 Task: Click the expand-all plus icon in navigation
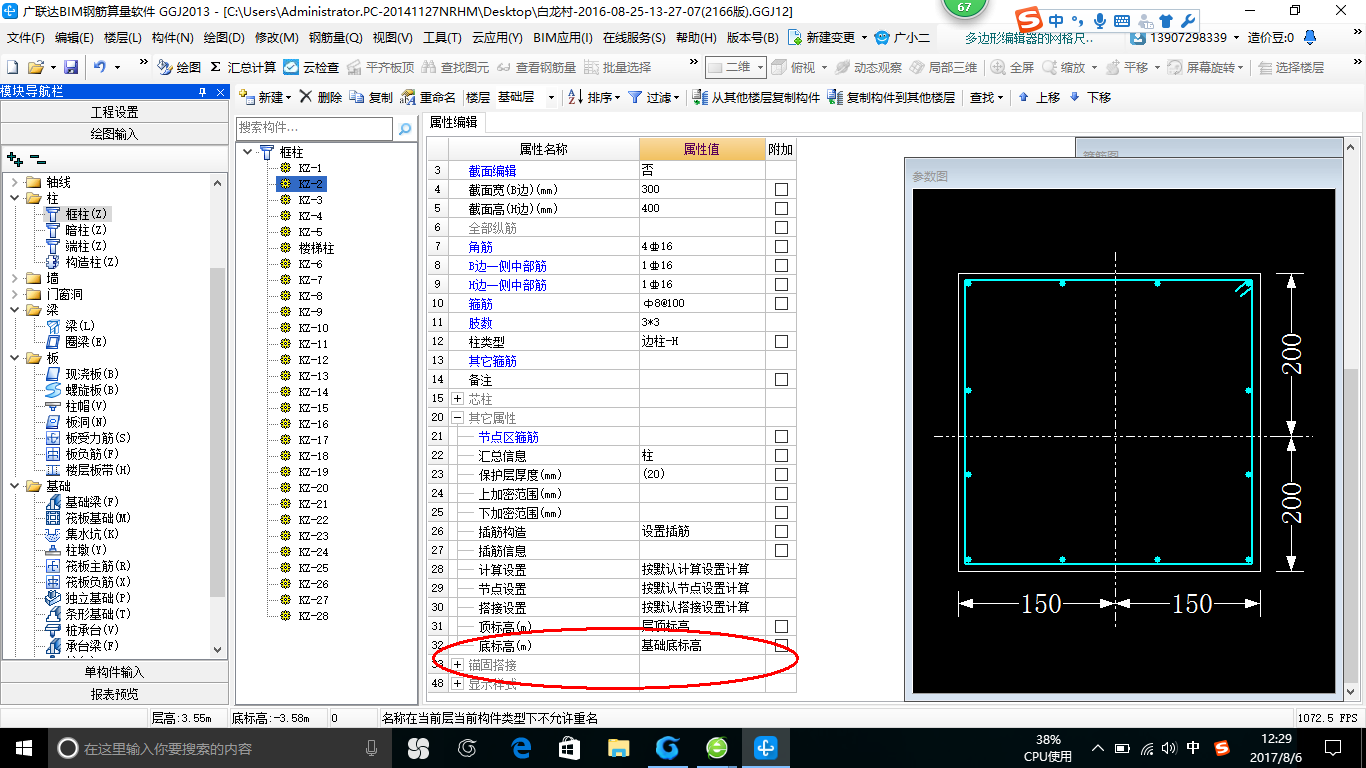click(x=15, y=158)
